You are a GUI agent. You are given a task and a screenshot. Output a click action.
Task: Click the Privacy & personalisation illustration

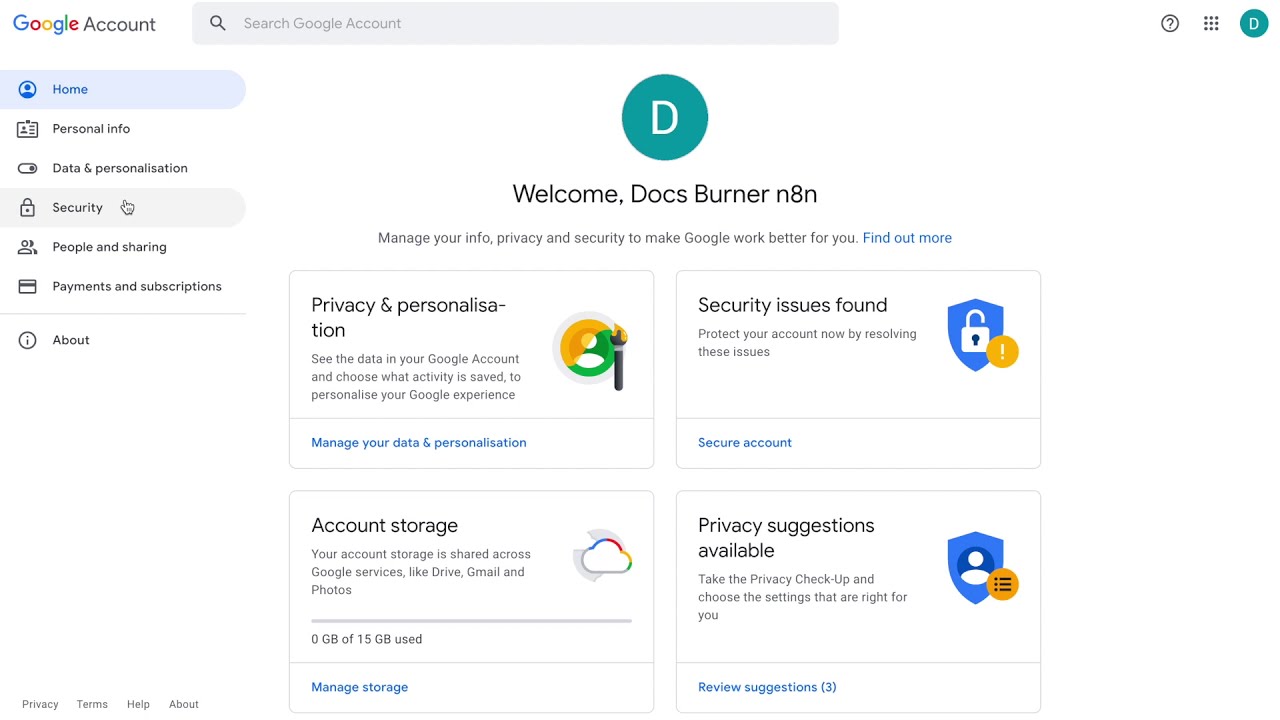pyautogui.click(x=591, y=351)
